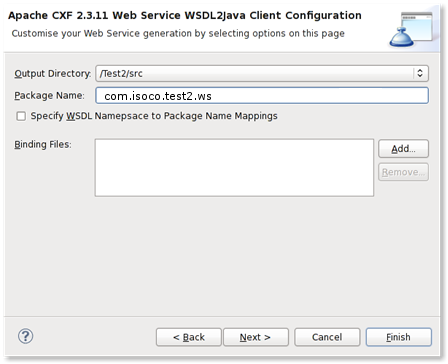Viewport: 448px width, 364px height.
Task: Click the Output Directory label
Action: [52, 73]
